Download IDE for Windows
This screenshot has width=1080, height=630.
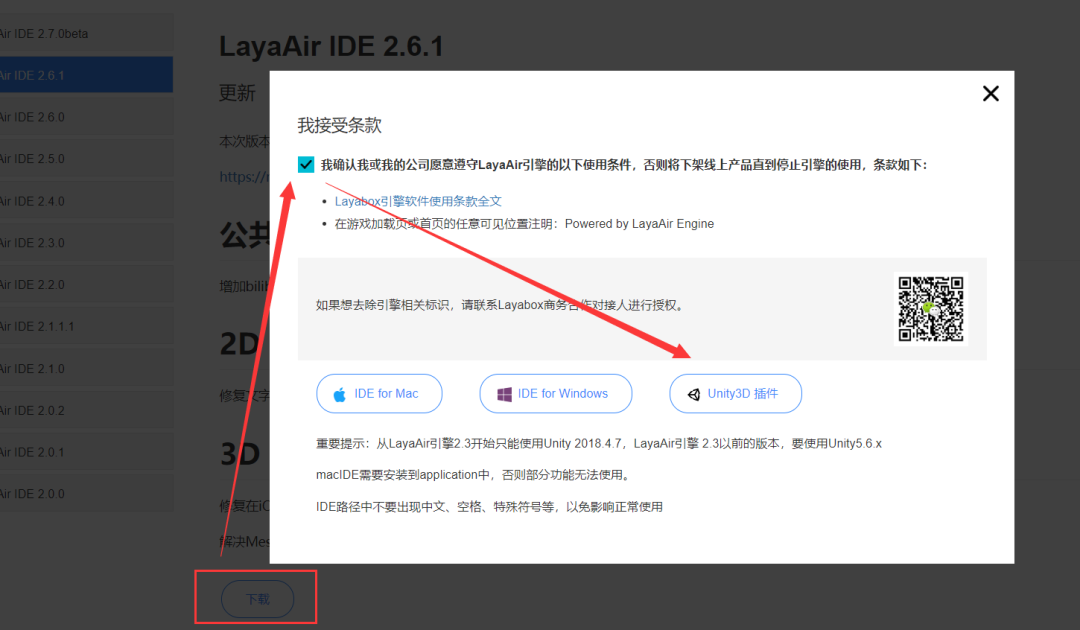(x=555, y=394)
